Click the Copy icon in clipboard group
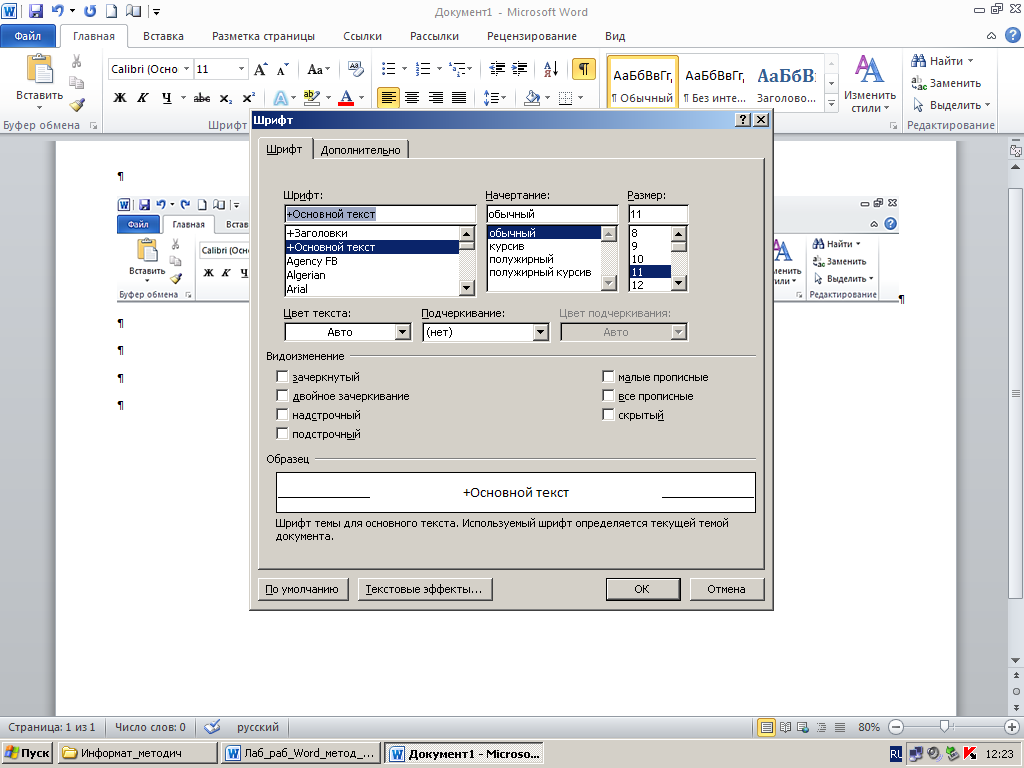Image resolution: width=1024 pixels, height=768 pixels. click(76, 83)
